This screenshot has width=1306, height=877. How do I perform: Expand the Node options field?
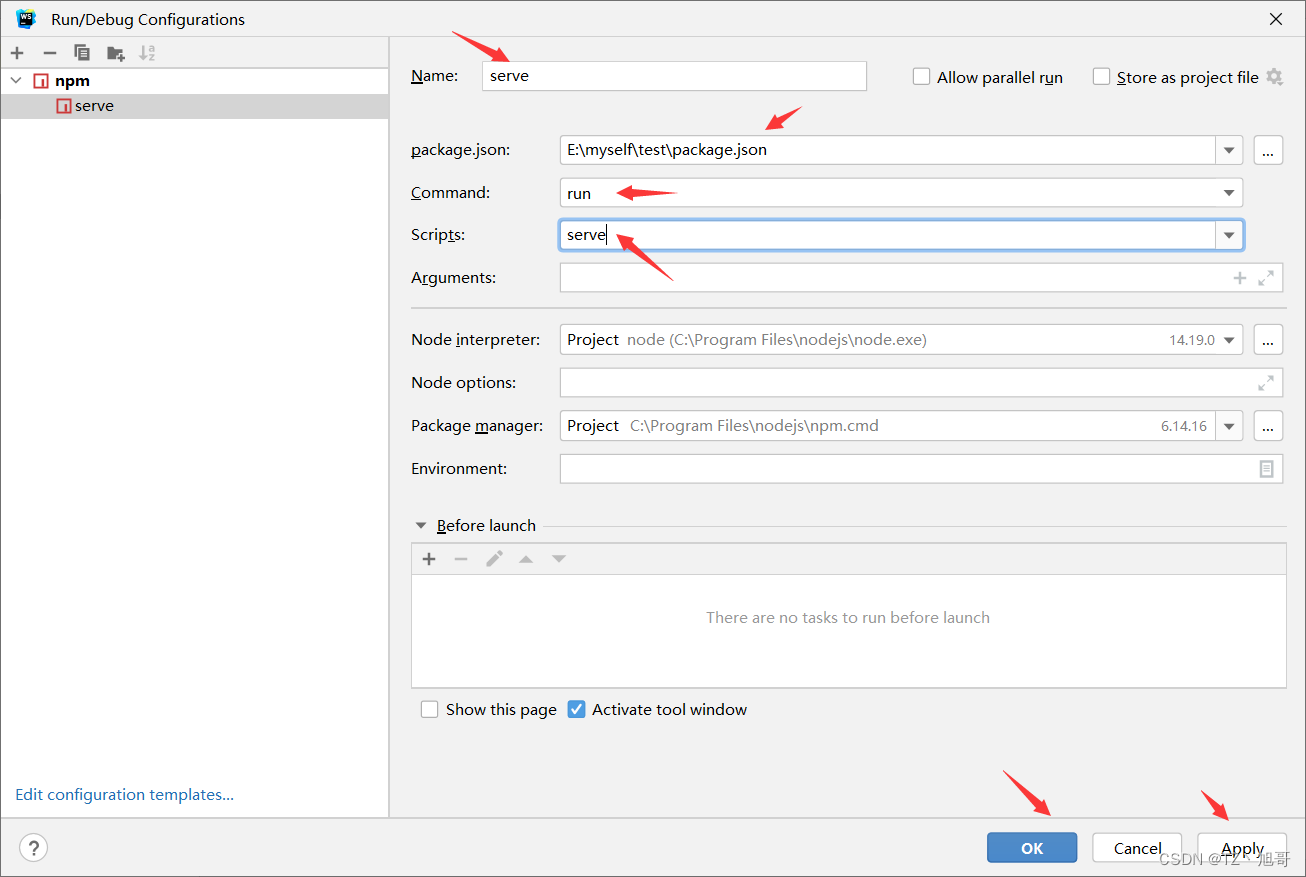coord(1266,383)
